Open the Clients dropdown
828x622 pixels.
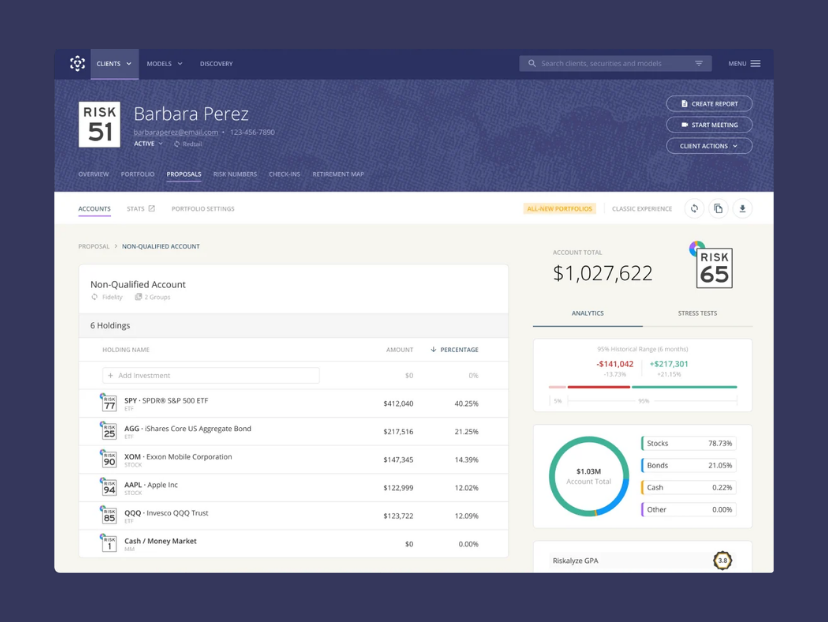click(x=114, y=63)
